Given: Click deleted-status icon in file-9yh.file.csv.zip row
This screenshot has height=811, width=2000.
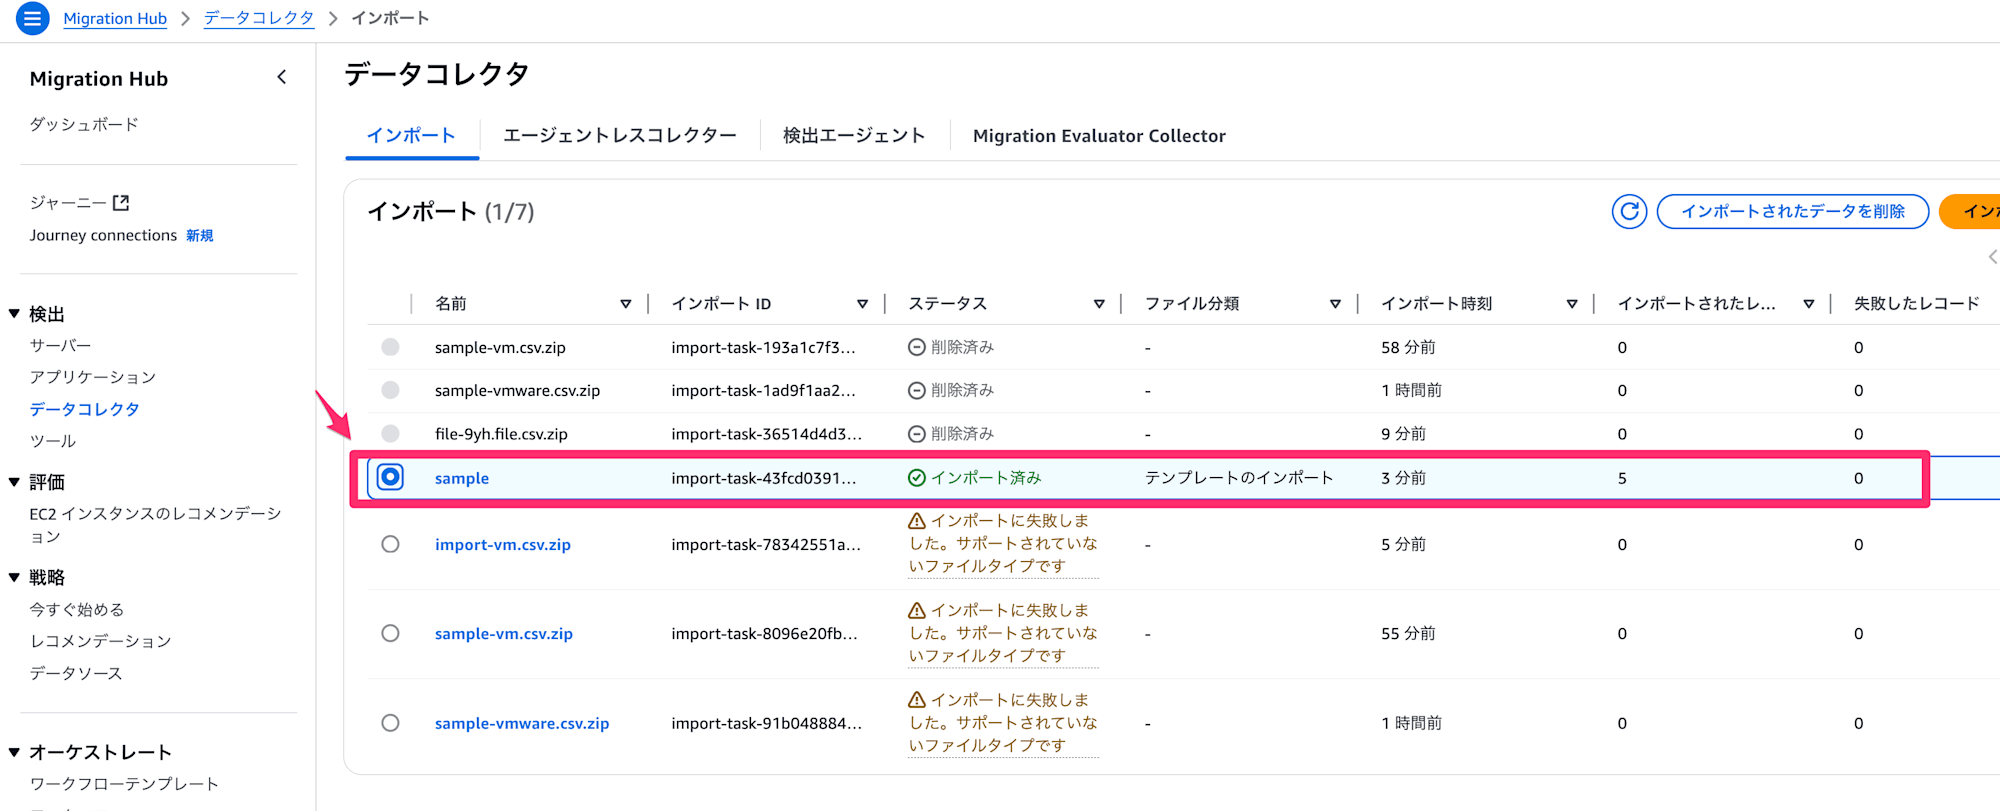Looking at the screenshot, I should click(x=916, y=434).
